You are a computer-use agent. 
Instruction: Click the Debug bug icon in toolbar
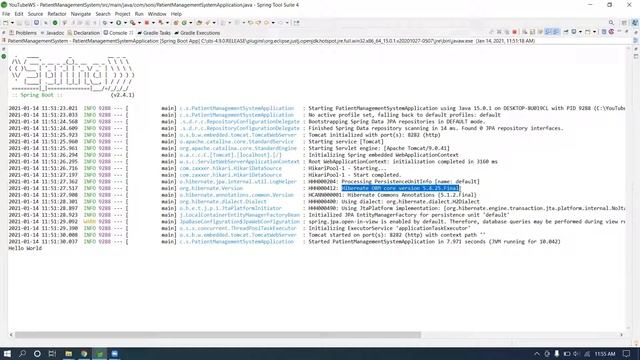[105, 23]
